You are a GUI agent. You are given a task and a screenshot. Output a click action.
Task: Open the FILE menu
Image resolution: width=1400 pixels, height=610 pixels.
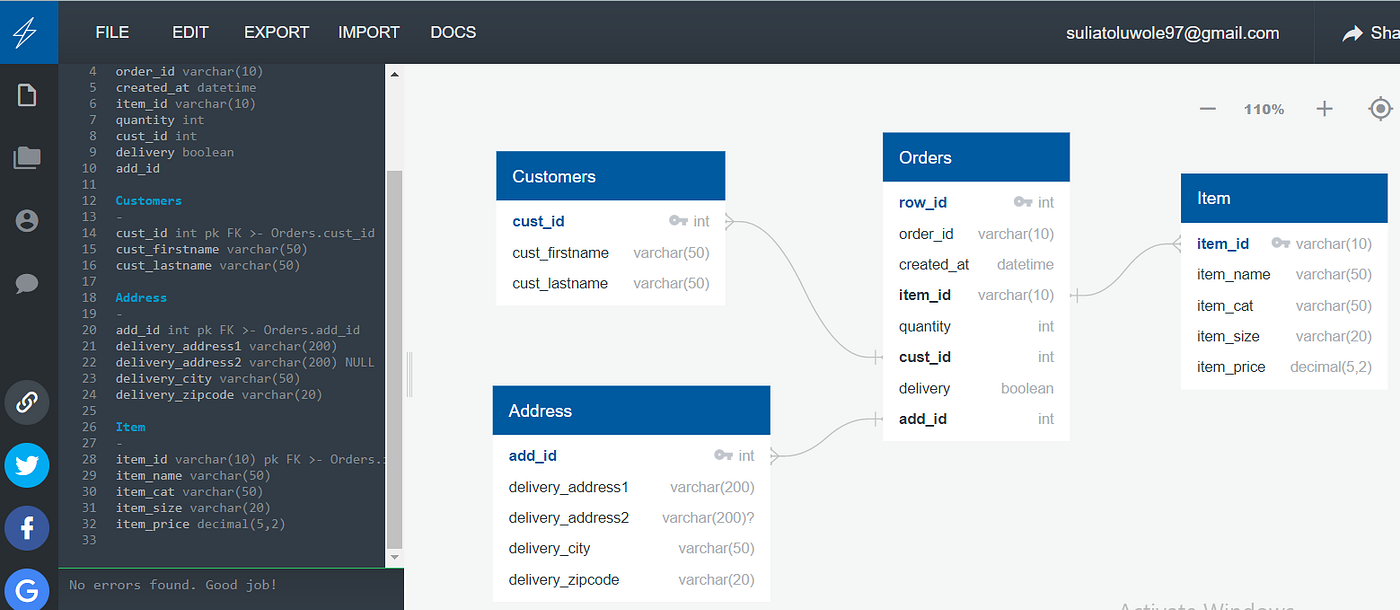coord(112,32)
